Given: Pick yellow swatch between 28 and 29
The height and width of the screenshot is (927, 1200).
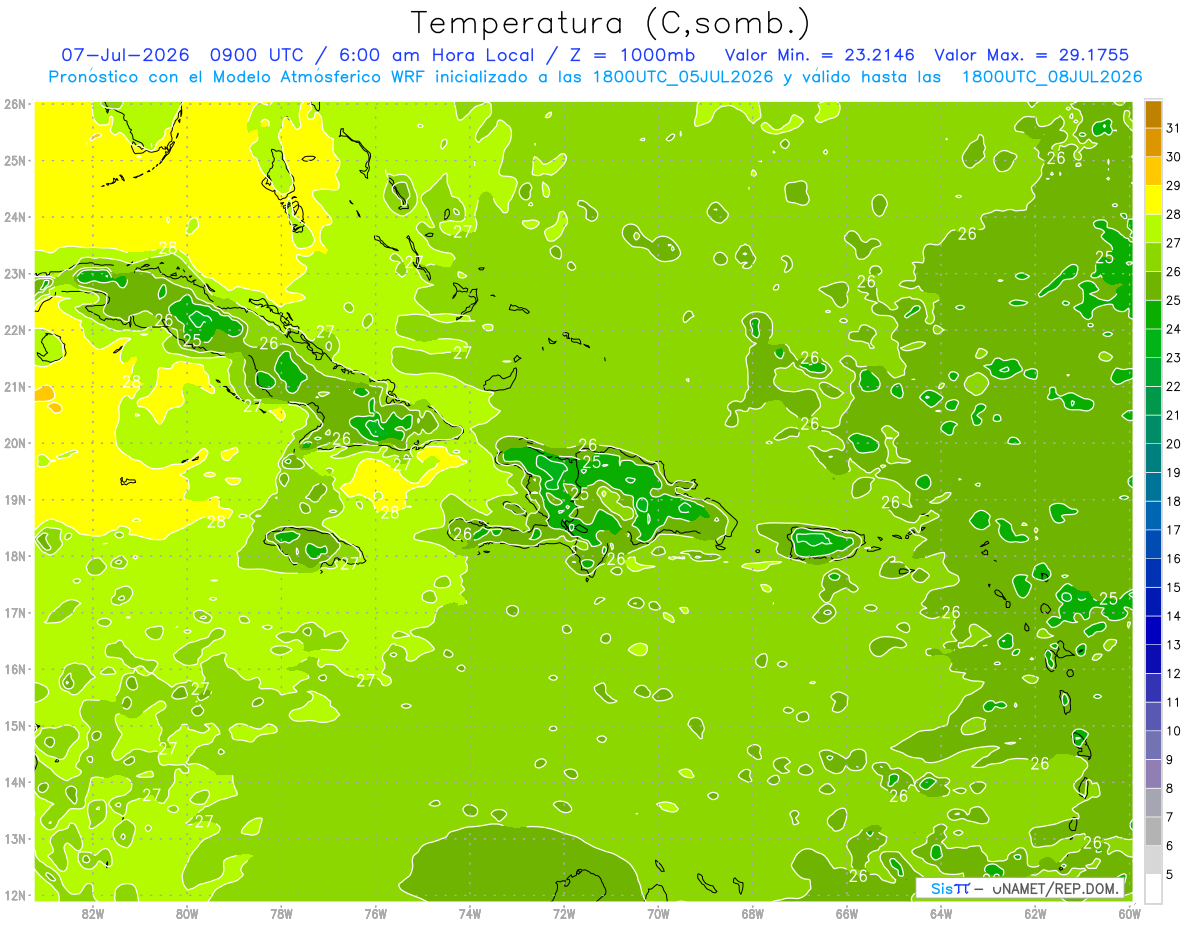Looking at the screenshot, I should tap(1153, 201).
